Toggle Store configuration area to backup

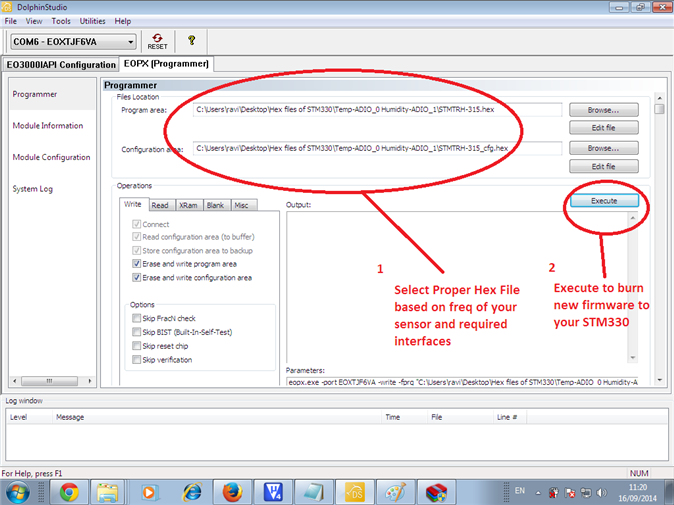coord(136,251)
